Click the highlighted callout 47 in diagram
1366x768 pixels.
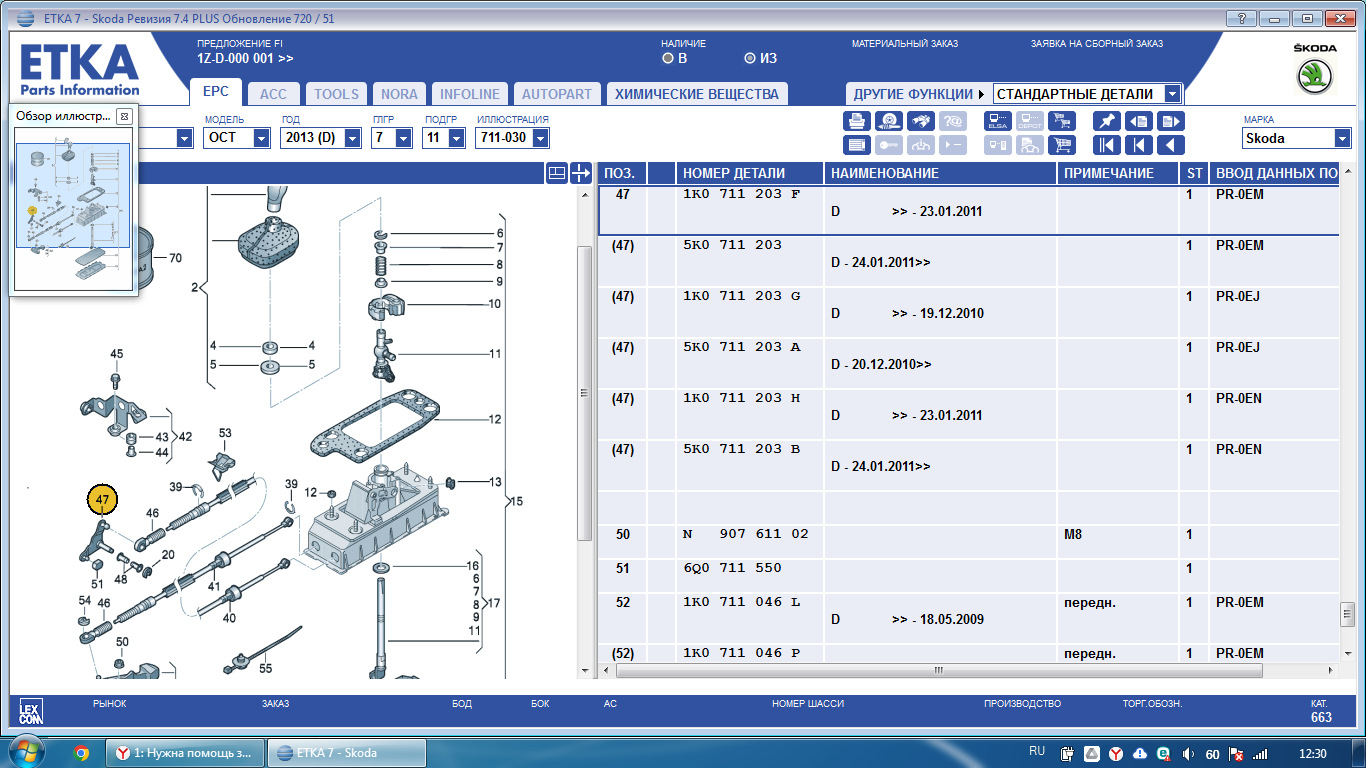tap(102, 498)
